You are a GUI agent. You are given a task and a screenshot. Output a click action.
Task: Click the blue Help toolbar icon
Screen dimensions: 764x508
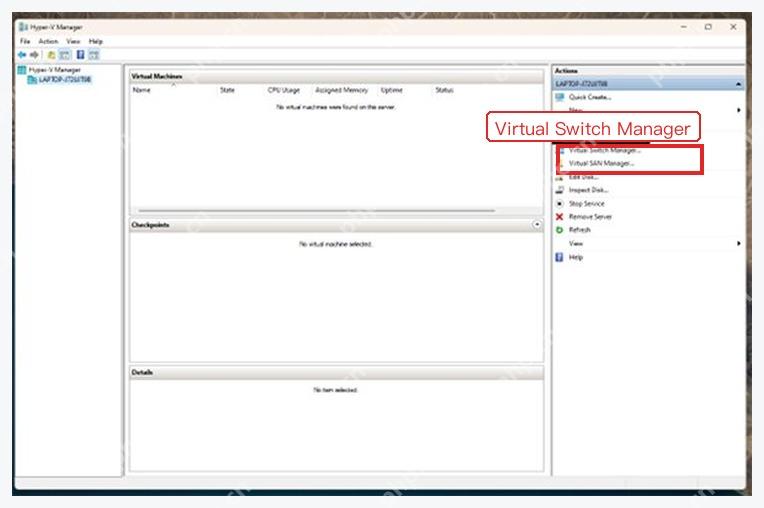(80, 55)
